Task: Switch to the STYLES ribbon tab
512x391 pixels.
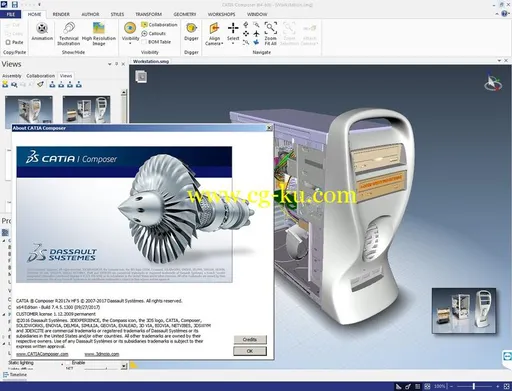Action: point(117,14)
